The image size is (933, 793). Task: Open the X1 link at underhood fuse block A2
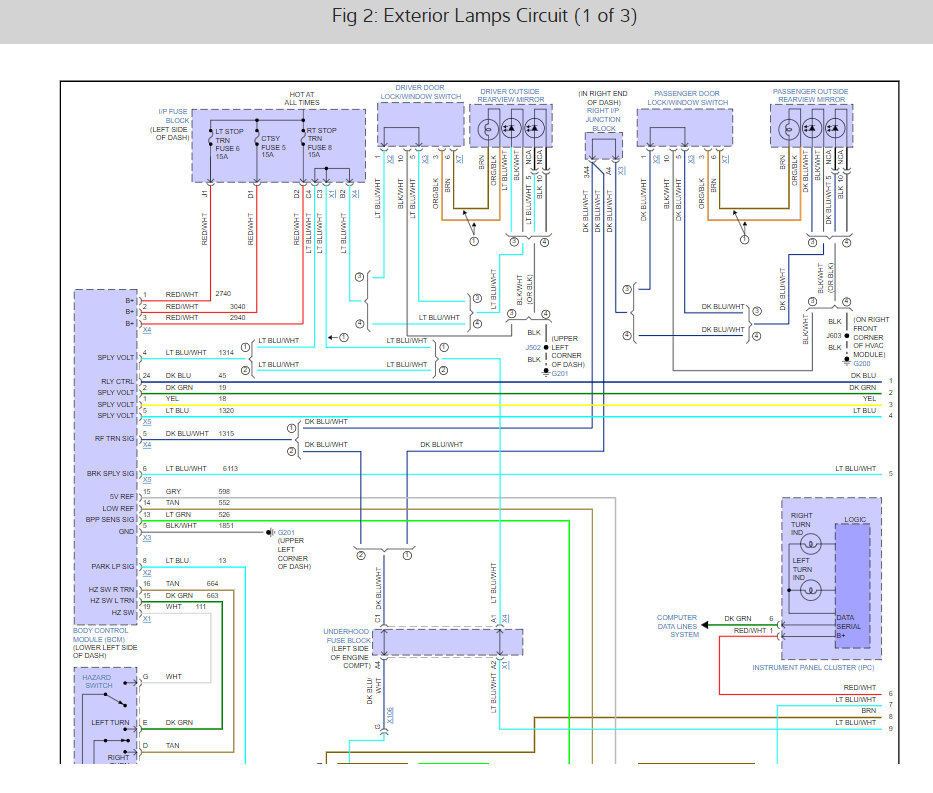click(x=505, y=665)
